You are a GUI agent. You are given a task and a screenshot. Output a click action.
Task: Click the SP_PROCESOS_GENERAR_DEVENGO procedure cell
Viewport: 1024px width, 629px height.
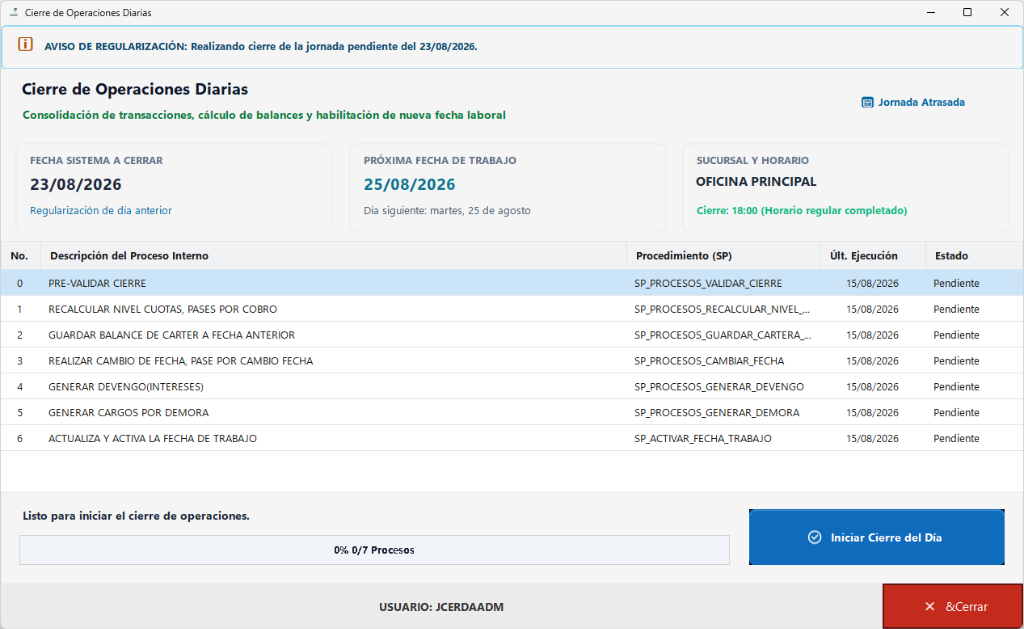(x=719, y=387)
